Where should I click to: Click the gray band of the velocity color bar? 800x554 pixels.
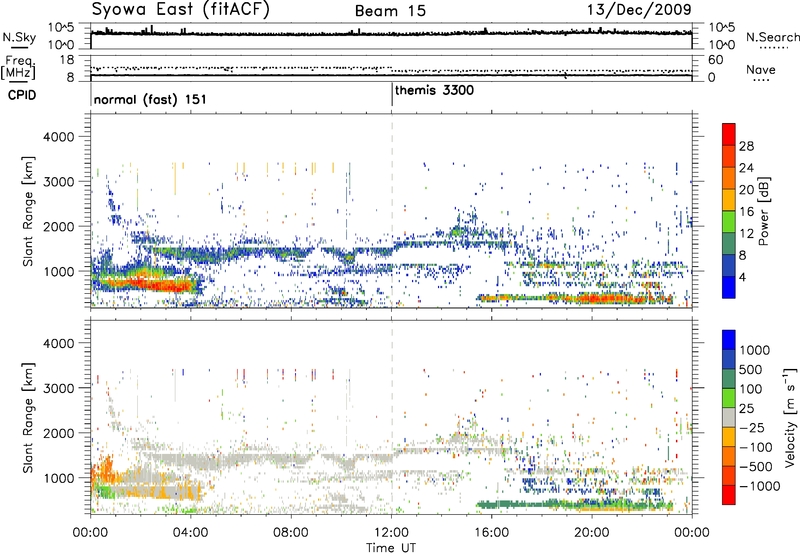click(x=729, y=417)
